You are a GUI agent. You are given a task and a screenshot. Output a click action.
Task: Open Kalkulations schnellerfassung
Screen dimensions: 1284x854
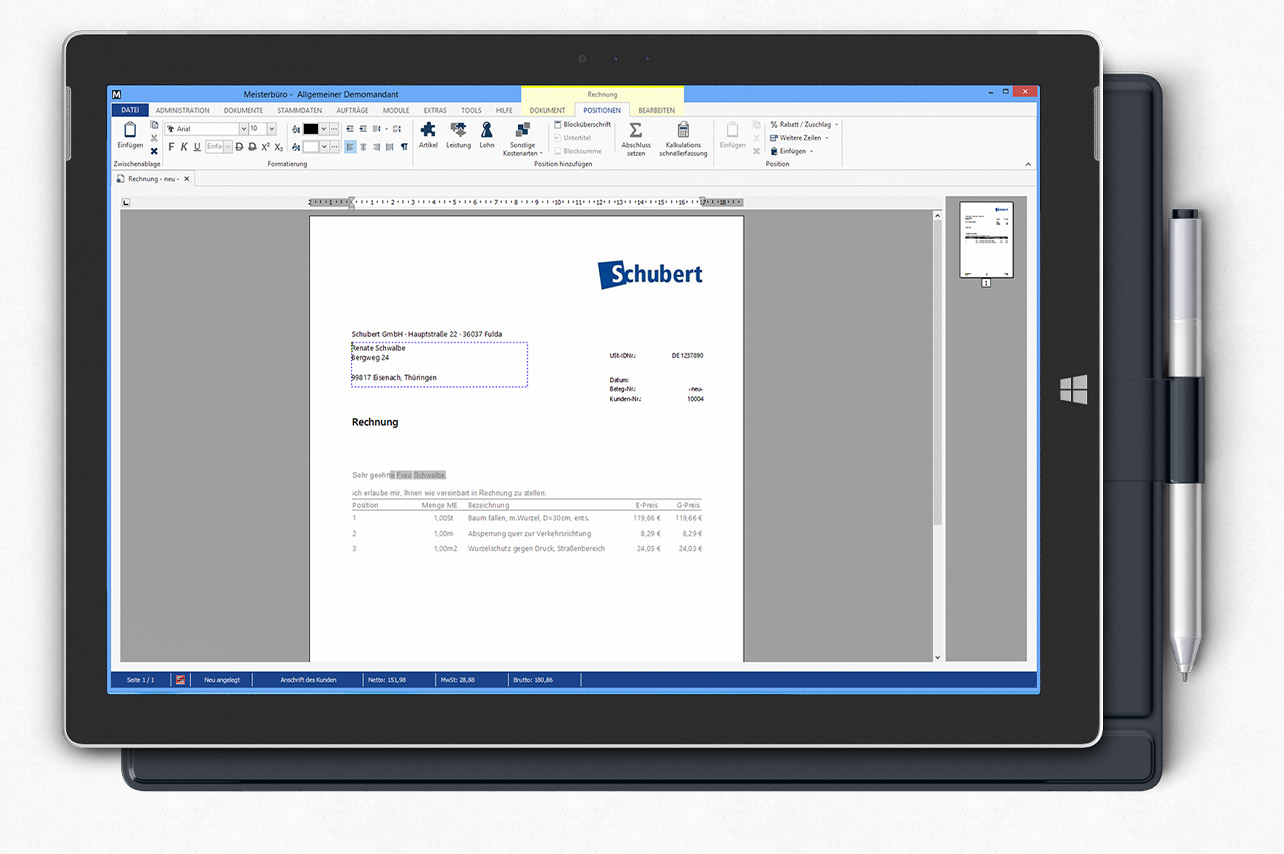pos(683,139)
